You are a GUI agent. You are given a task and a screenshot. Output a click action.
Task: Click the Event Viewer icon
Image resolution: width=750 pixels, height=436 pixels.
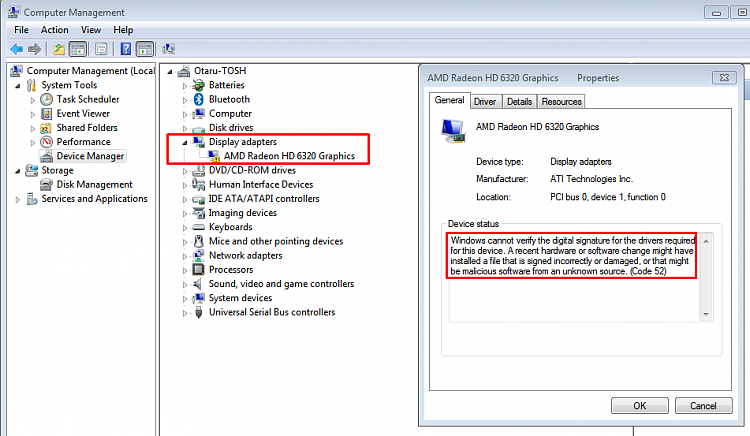[46, 114]
